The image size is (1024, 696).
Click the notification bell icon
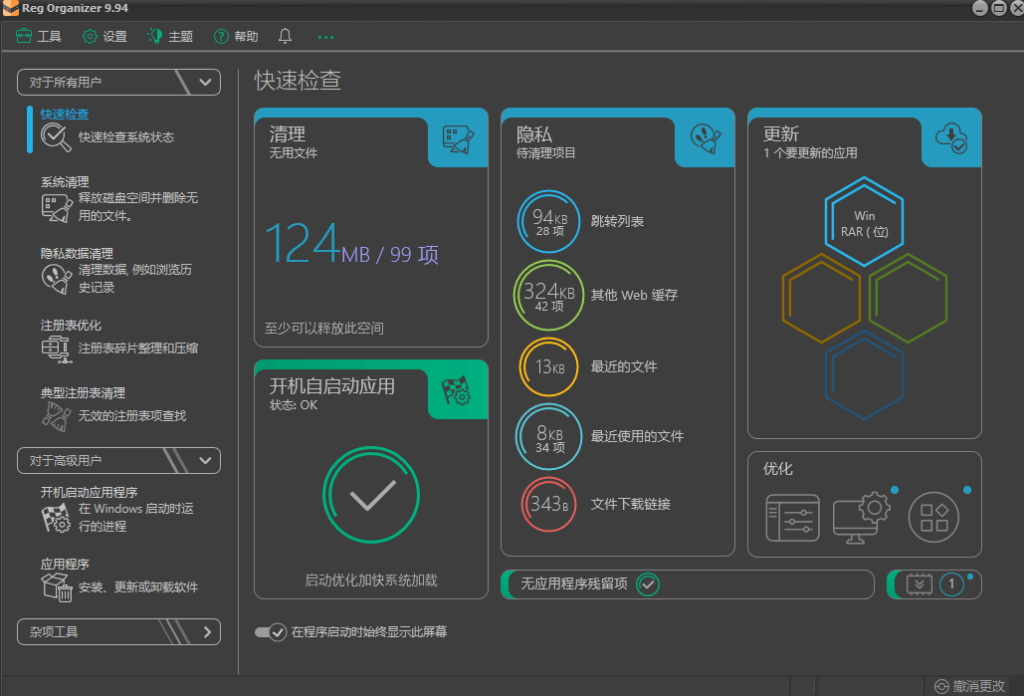click(285, 37)
